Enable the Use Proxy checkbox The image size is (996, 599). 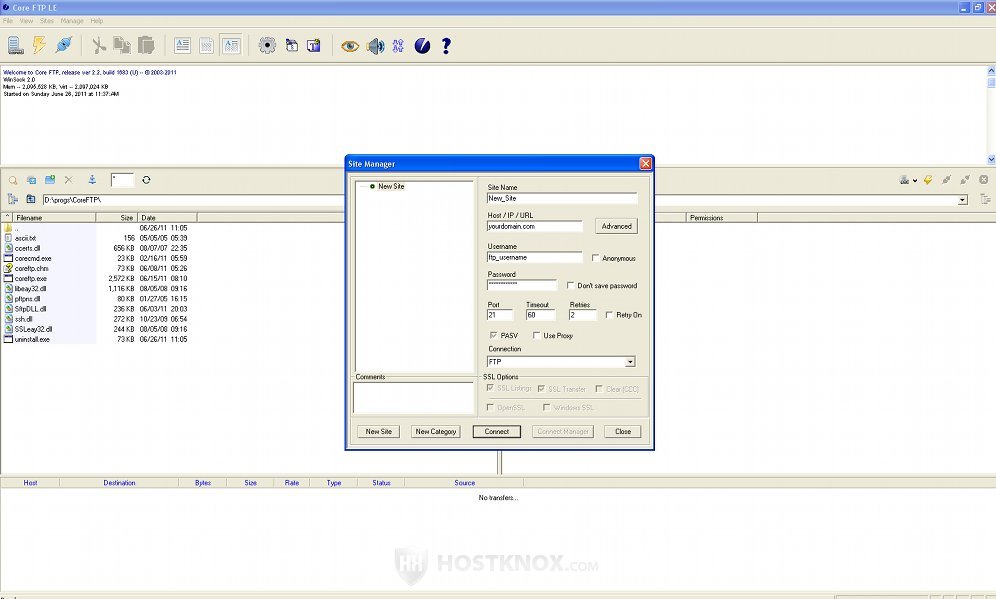[x=537, y=335]
